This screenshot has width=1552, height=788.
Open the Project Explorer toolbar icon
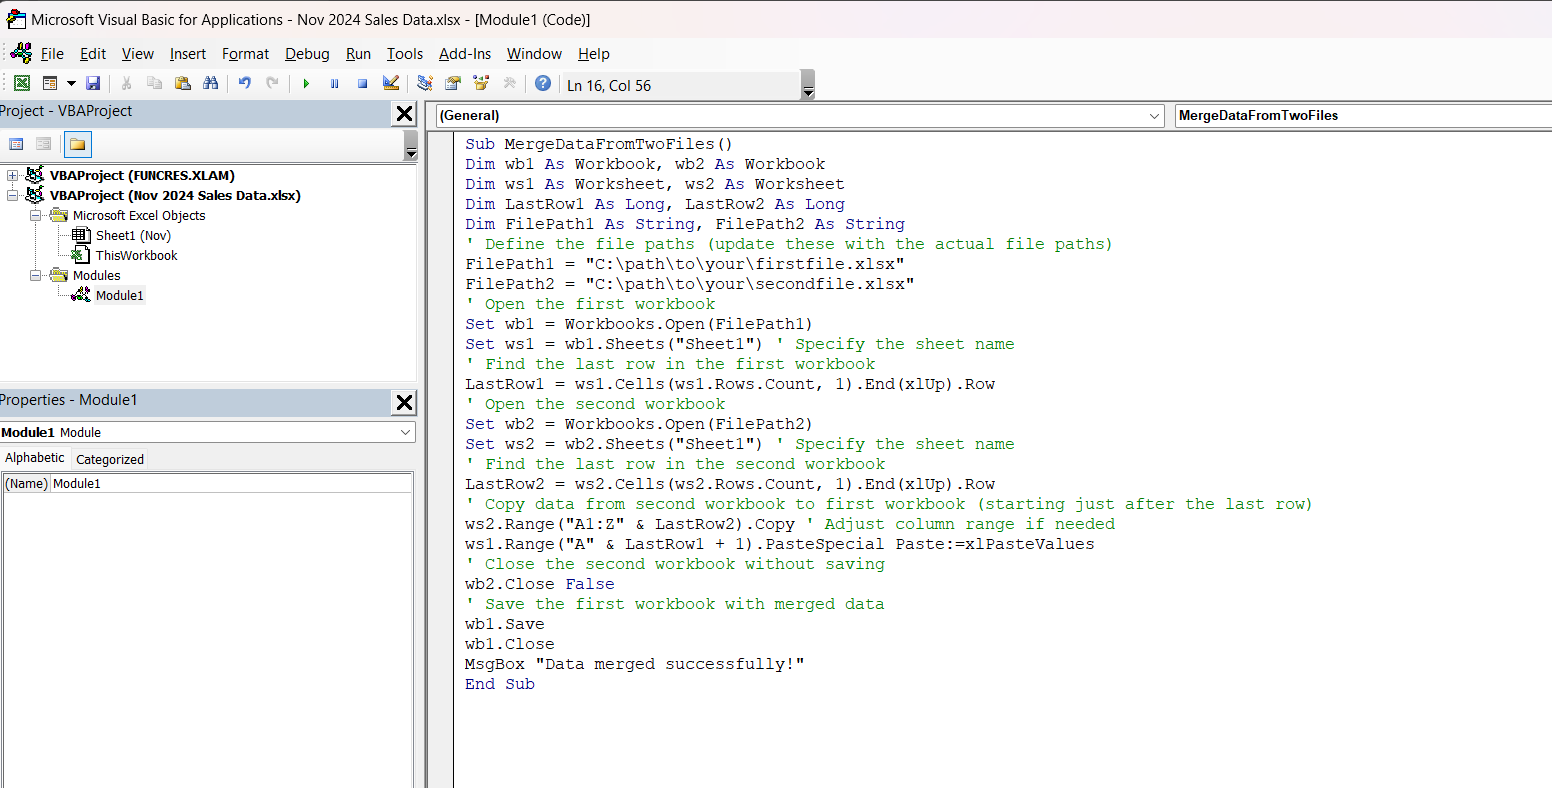[x=425, y=84]
